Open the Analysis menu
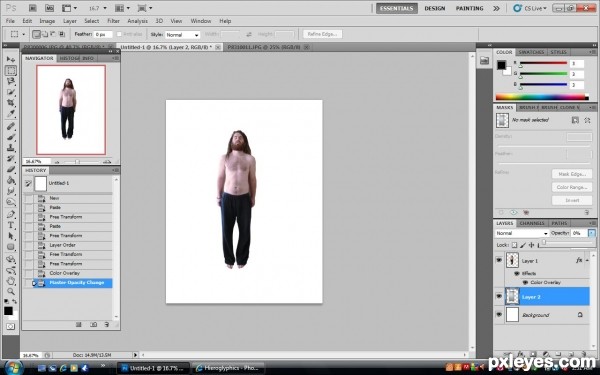 click(x=137, y=21)
